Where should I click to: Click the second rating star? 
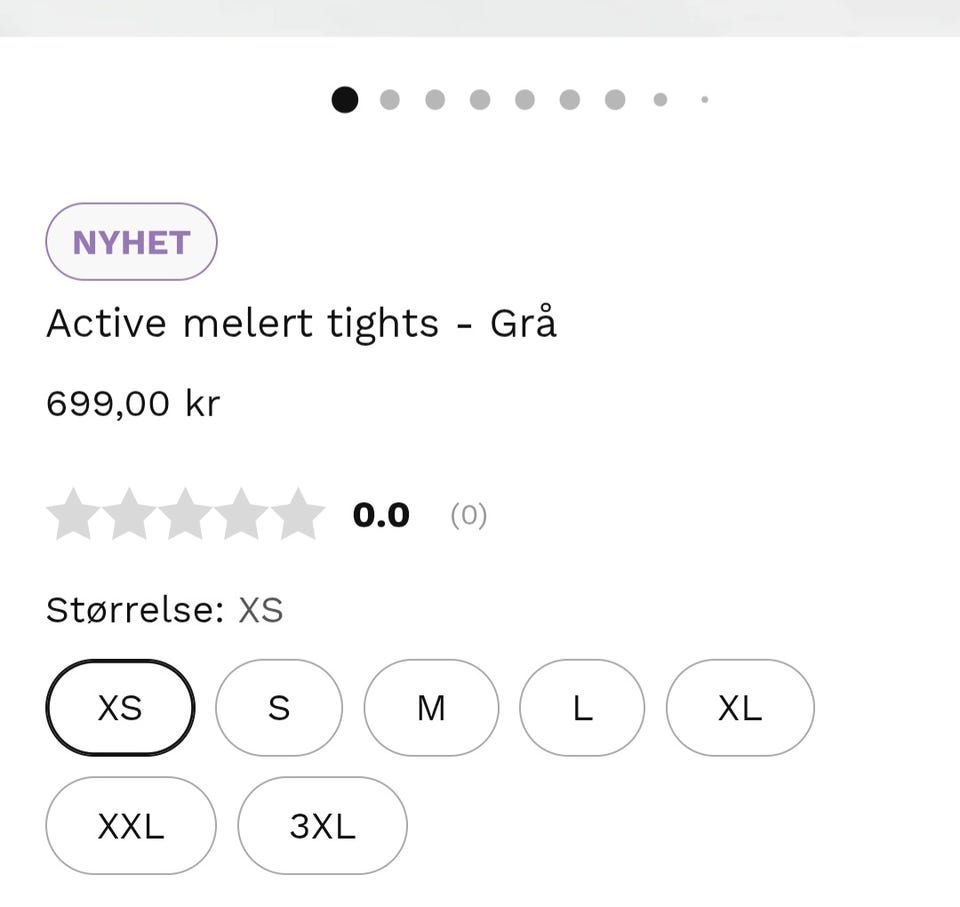[x=129, y=515]
